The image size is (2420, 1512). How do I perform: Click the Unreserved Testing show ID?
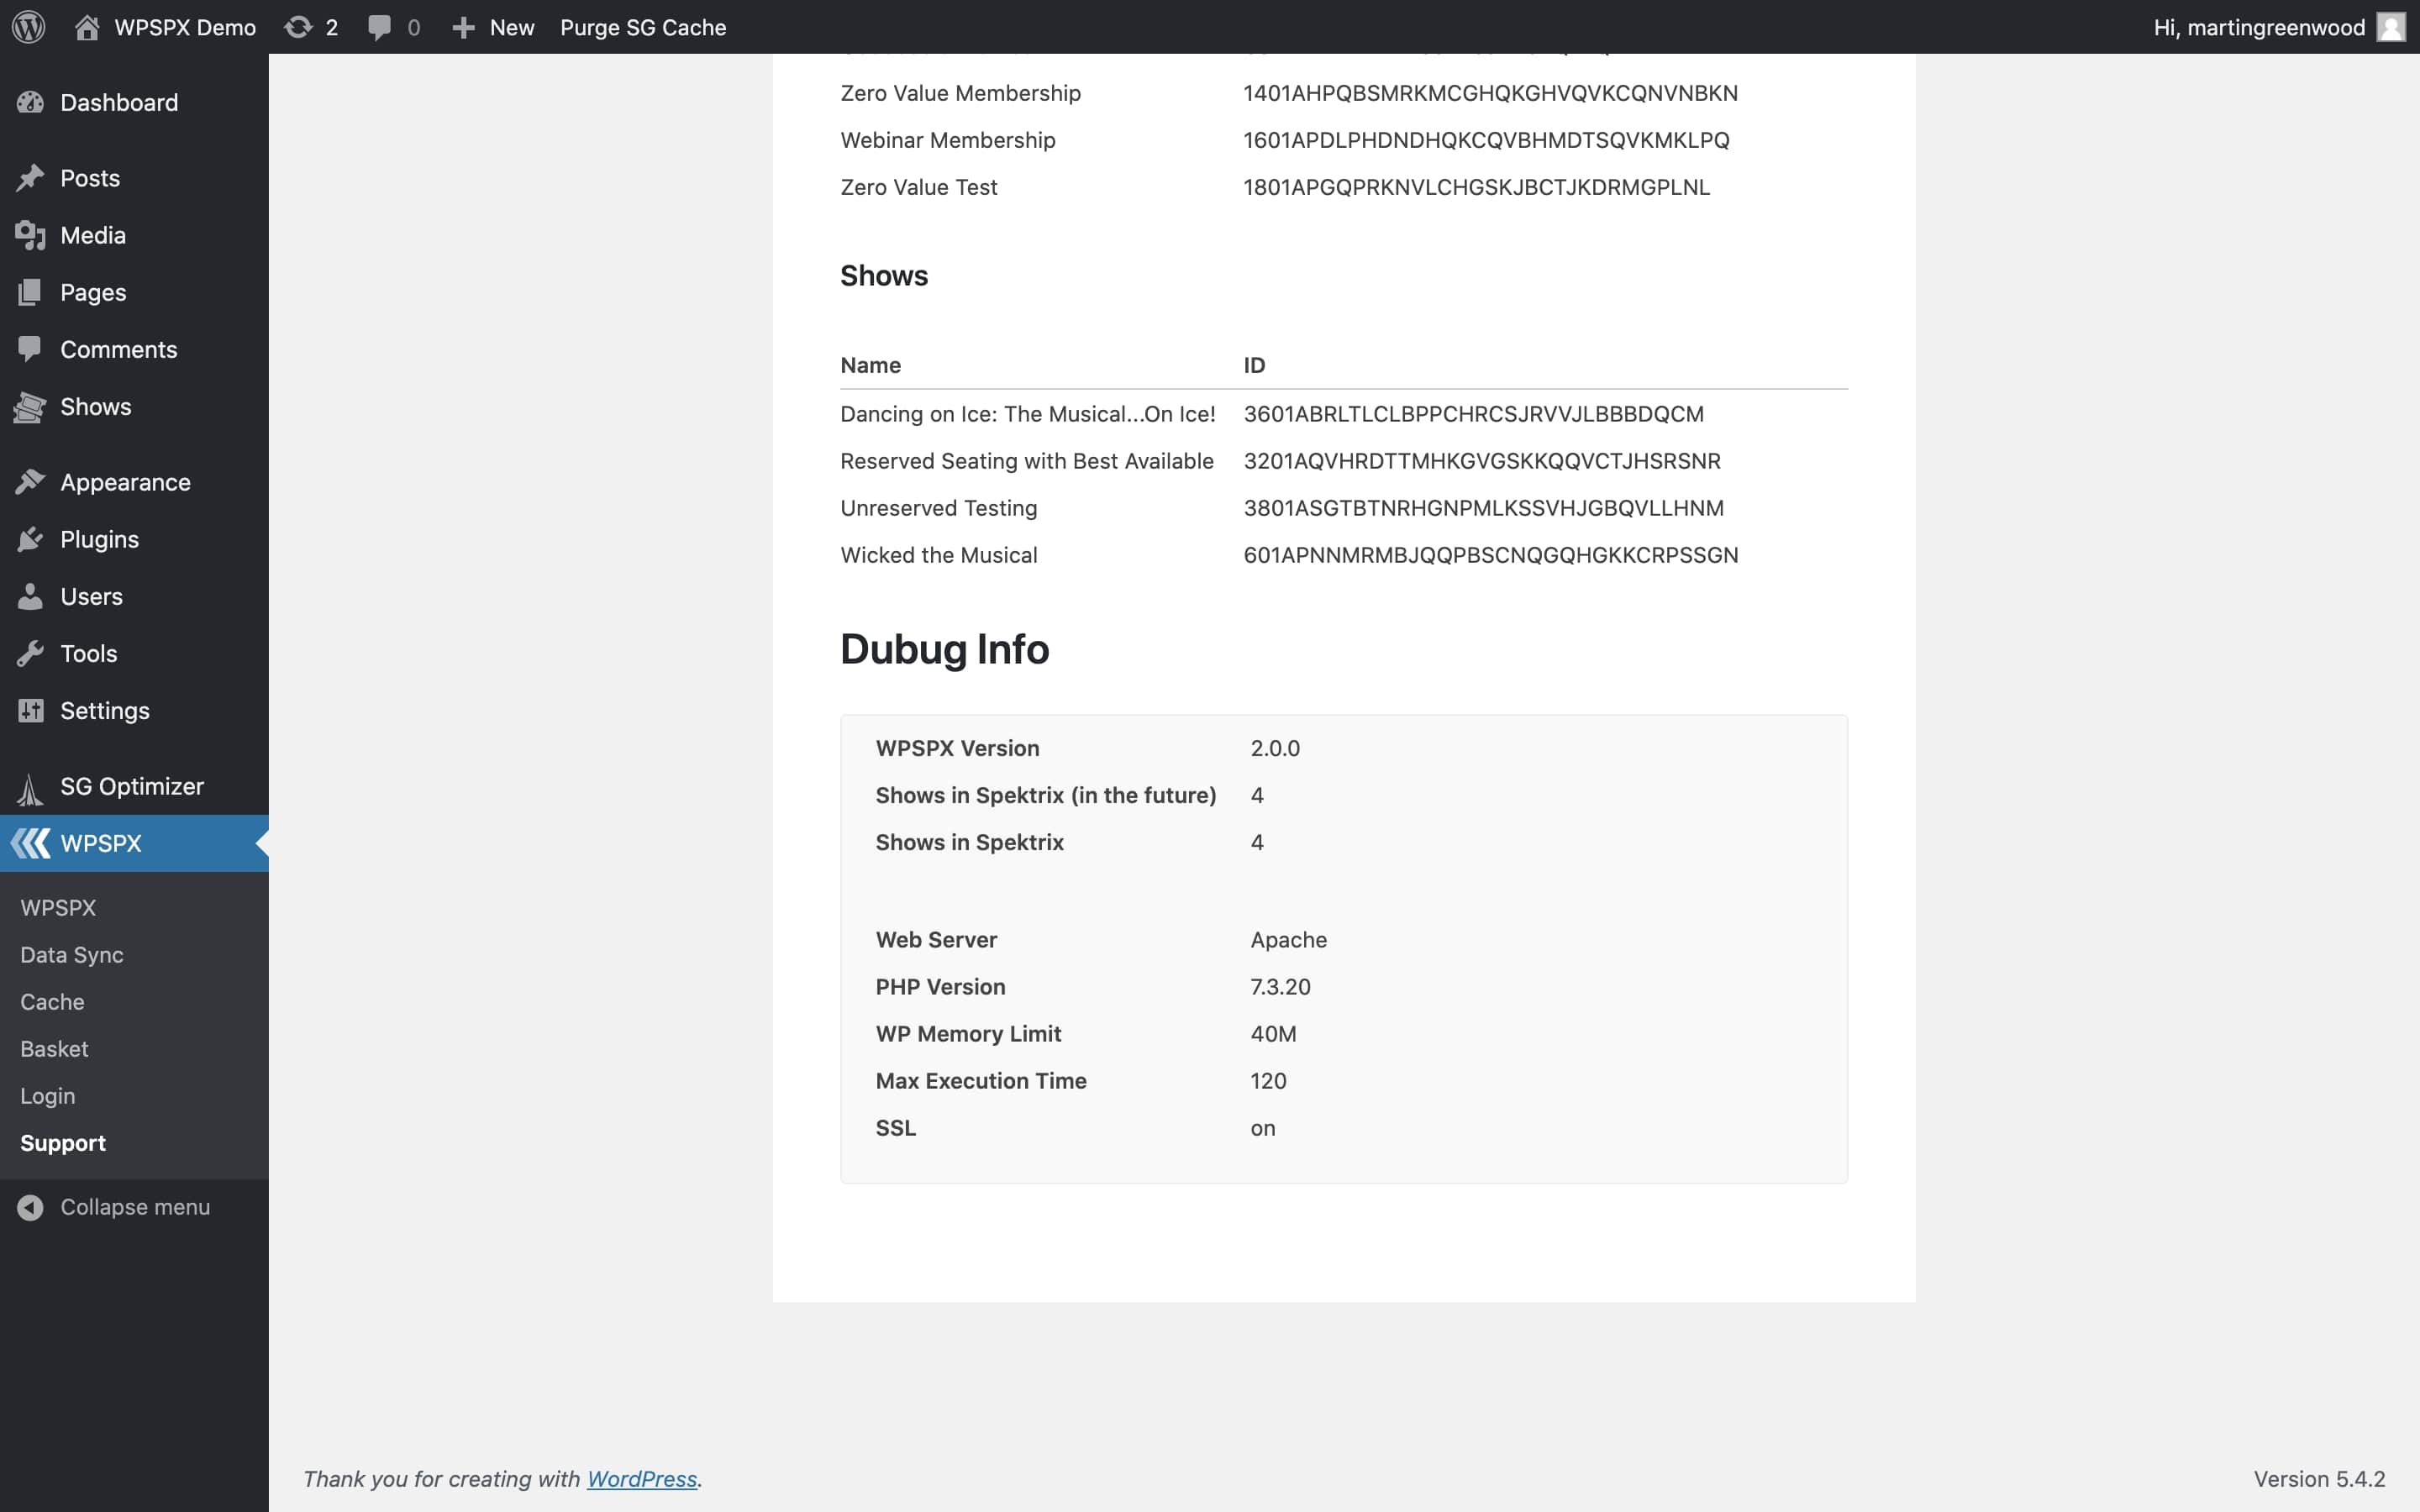click(1483, 508)
